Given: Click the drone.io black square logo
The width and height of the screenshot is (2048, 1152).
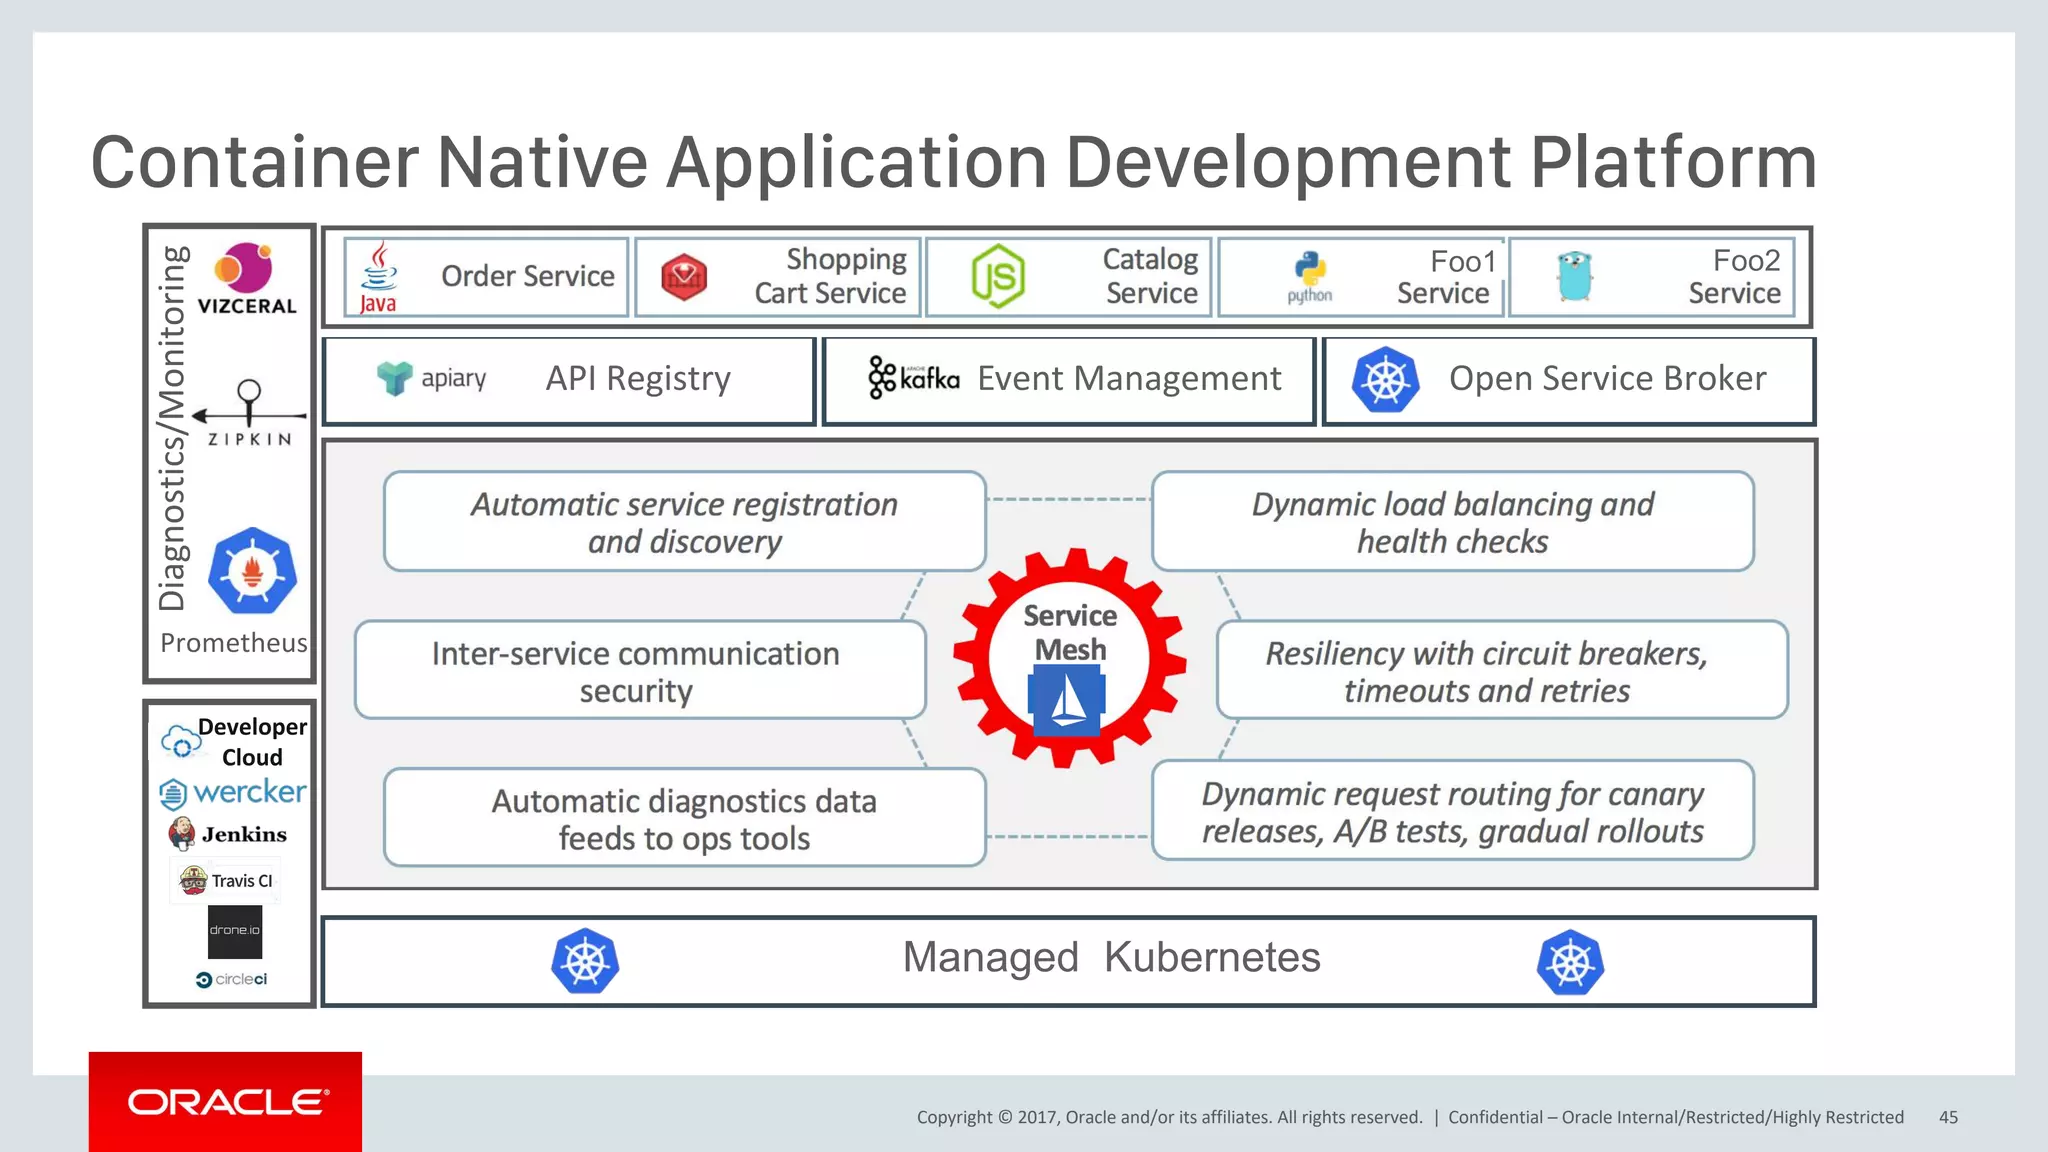Looking at the screenshot, I should click(235, 931).
